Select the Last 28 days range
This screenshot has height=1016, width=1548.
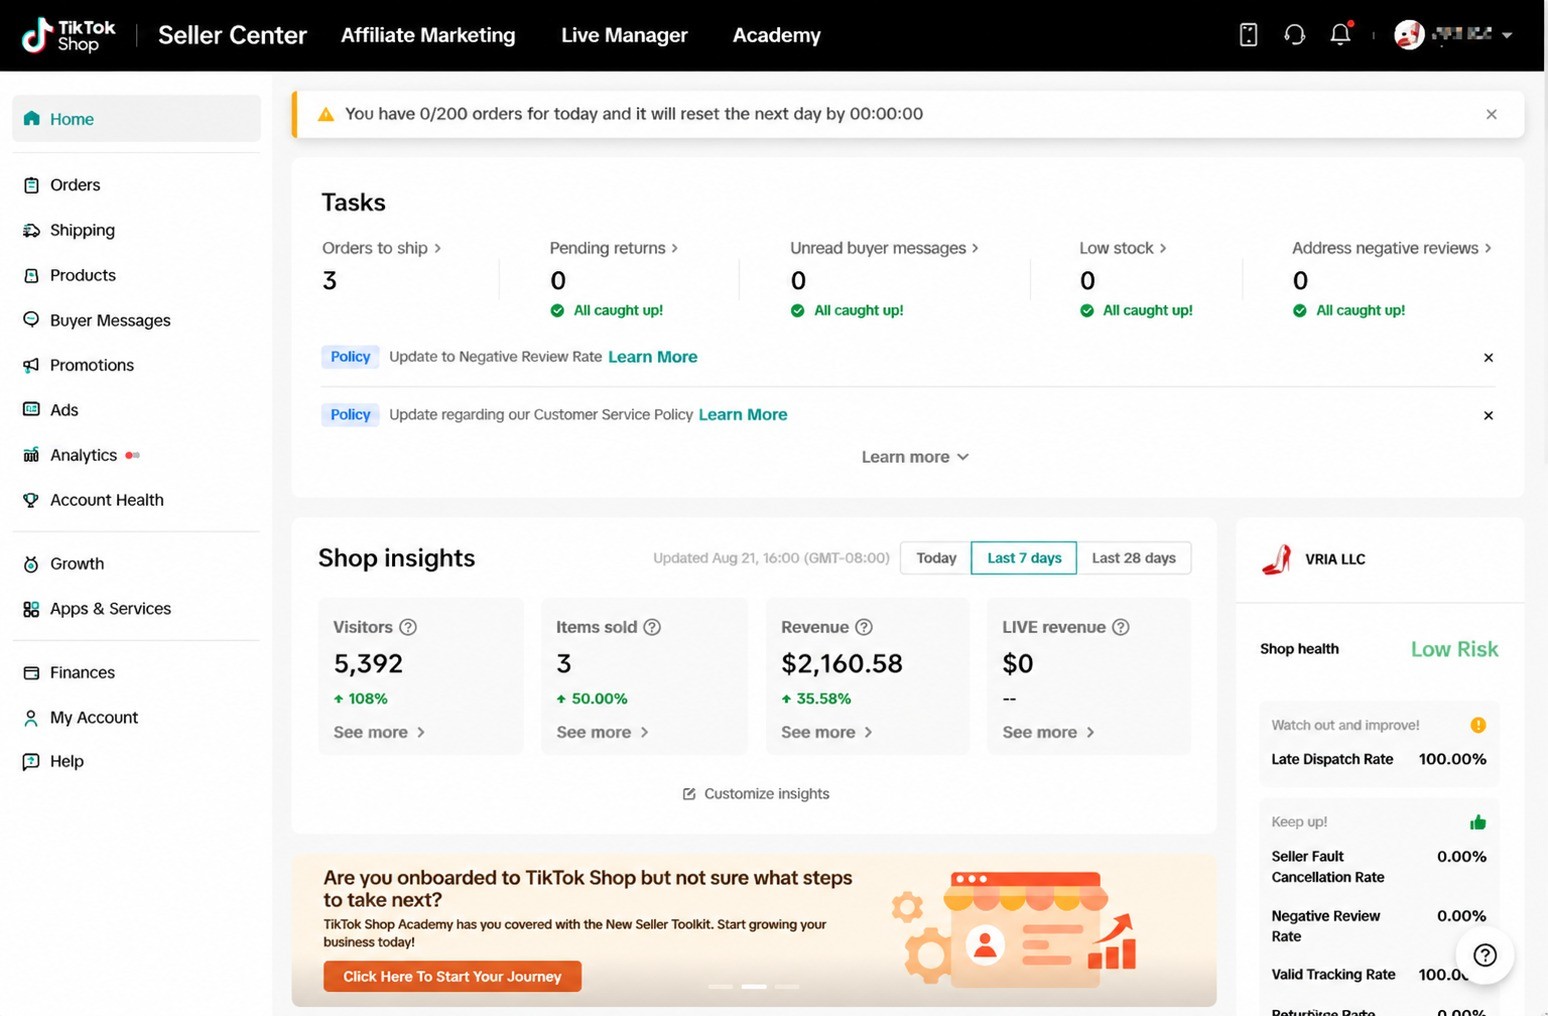(1134, 558)
